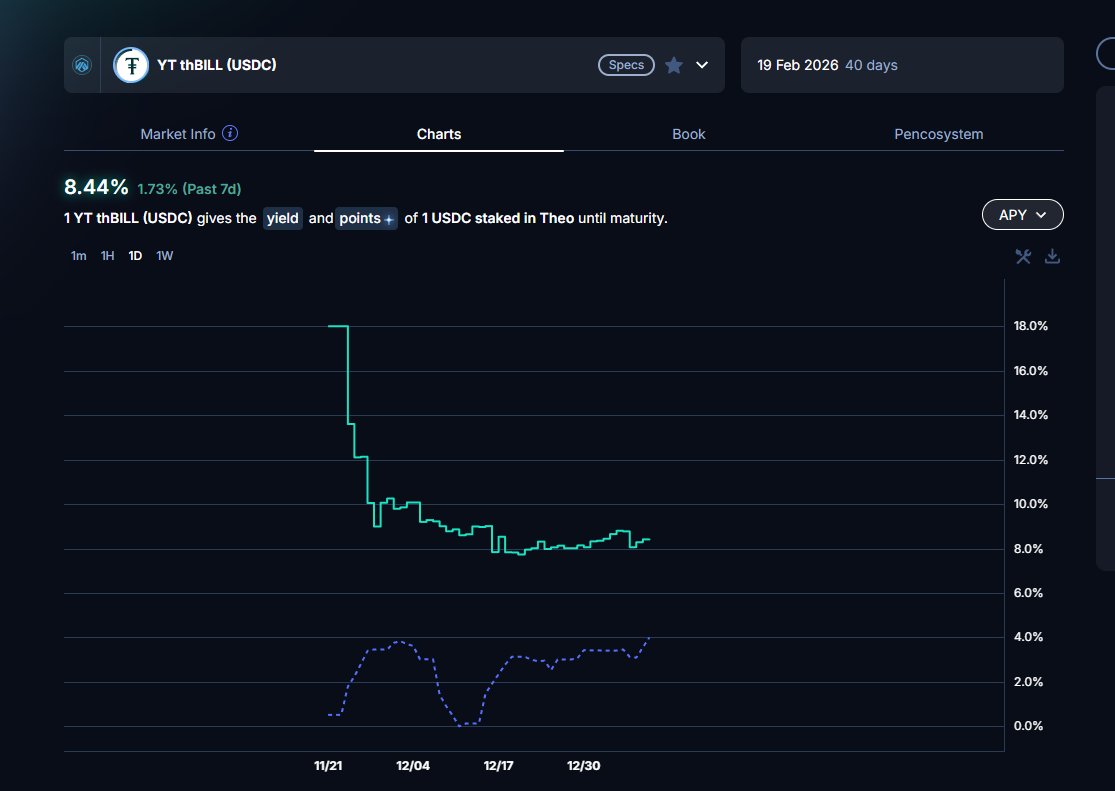Set chart interval to 1W
The image size is (1115, 791).
tap(164, 256)
